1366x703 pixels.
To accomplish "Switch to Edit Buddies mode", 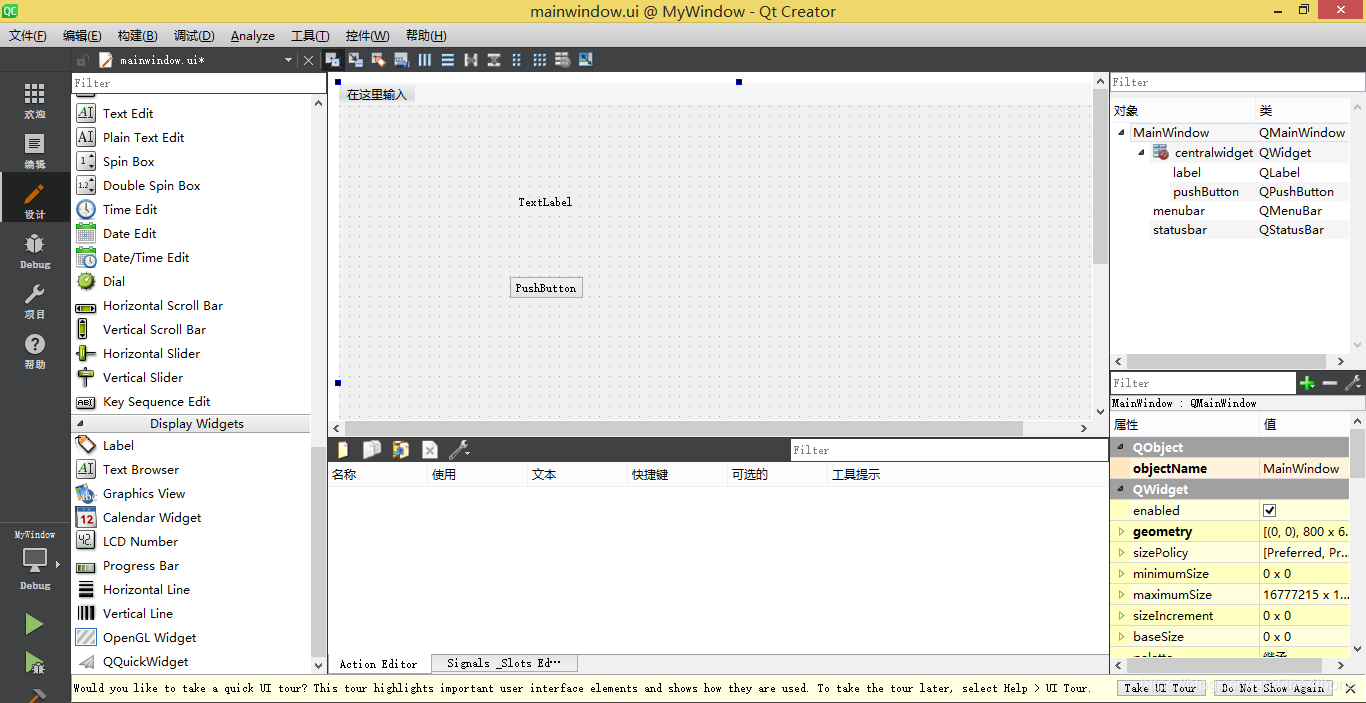I will click(378, 60).
